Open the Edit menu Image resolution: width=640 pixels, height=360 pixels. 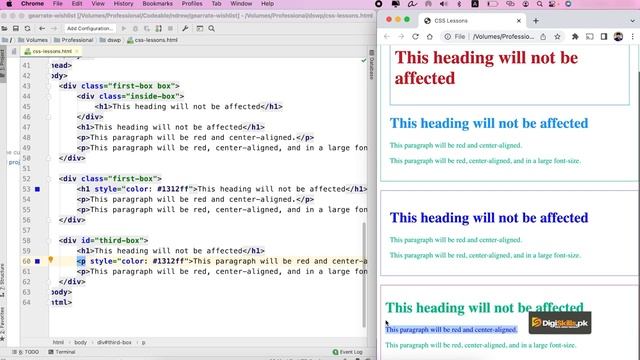pos(77,4)
